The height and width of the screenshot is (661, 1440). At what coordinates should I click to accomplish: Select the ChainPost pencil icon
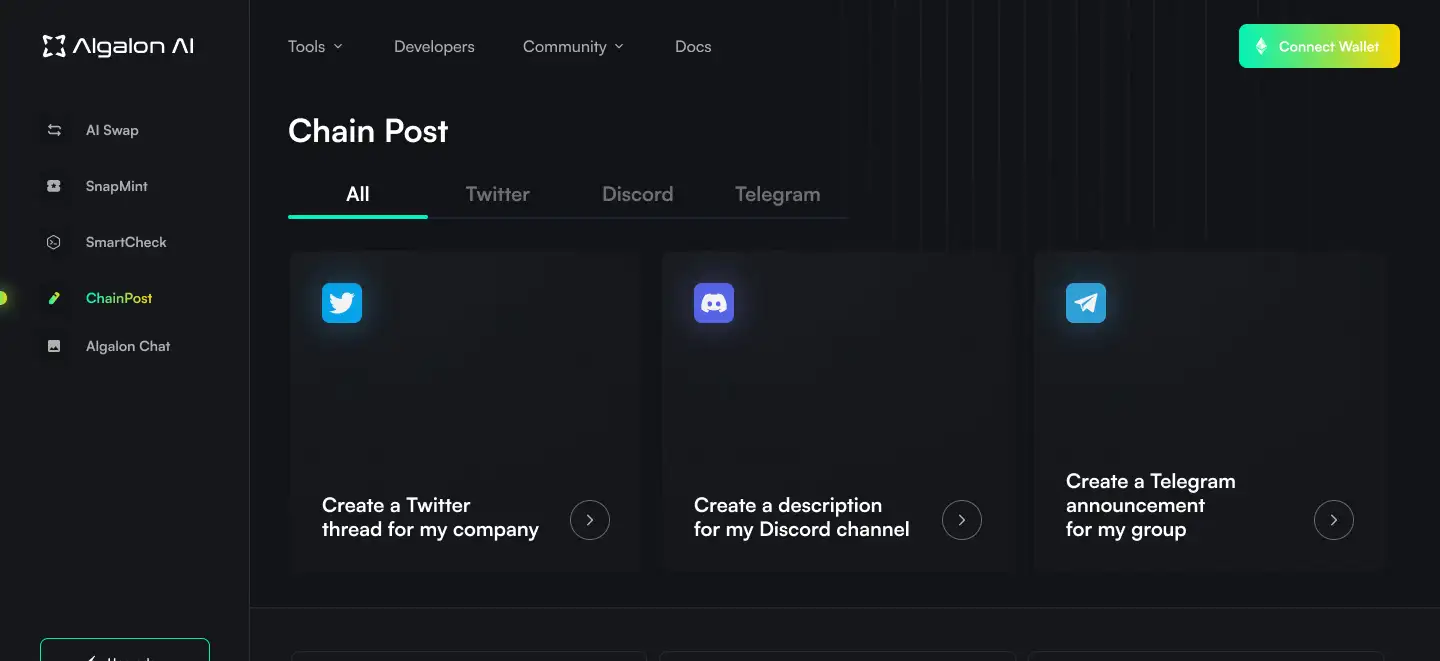pos(54,298)
